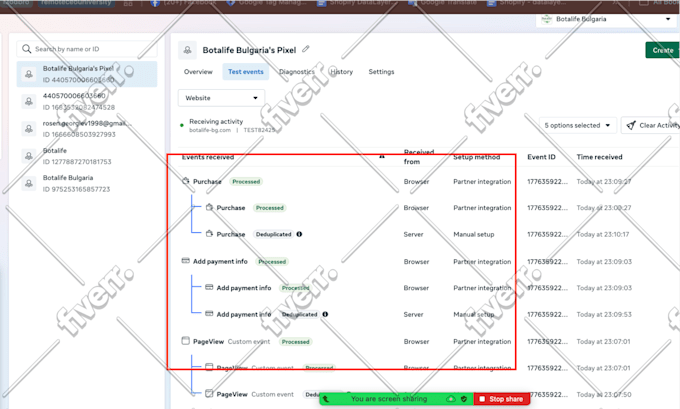Click the Received from column header
Screen dimensions: 680x409
pos(418,157)
